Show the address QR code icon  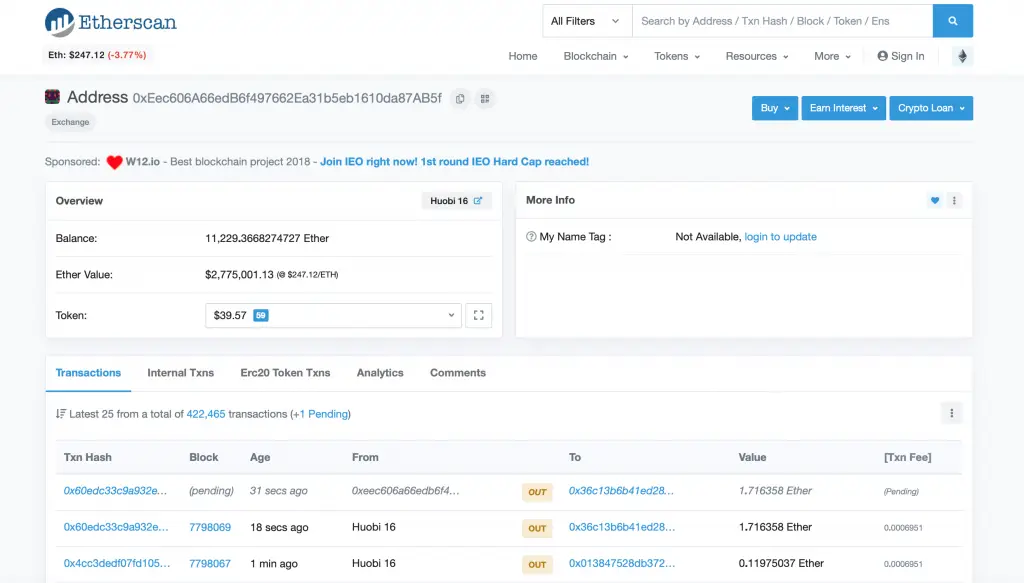tap(485, 99)
